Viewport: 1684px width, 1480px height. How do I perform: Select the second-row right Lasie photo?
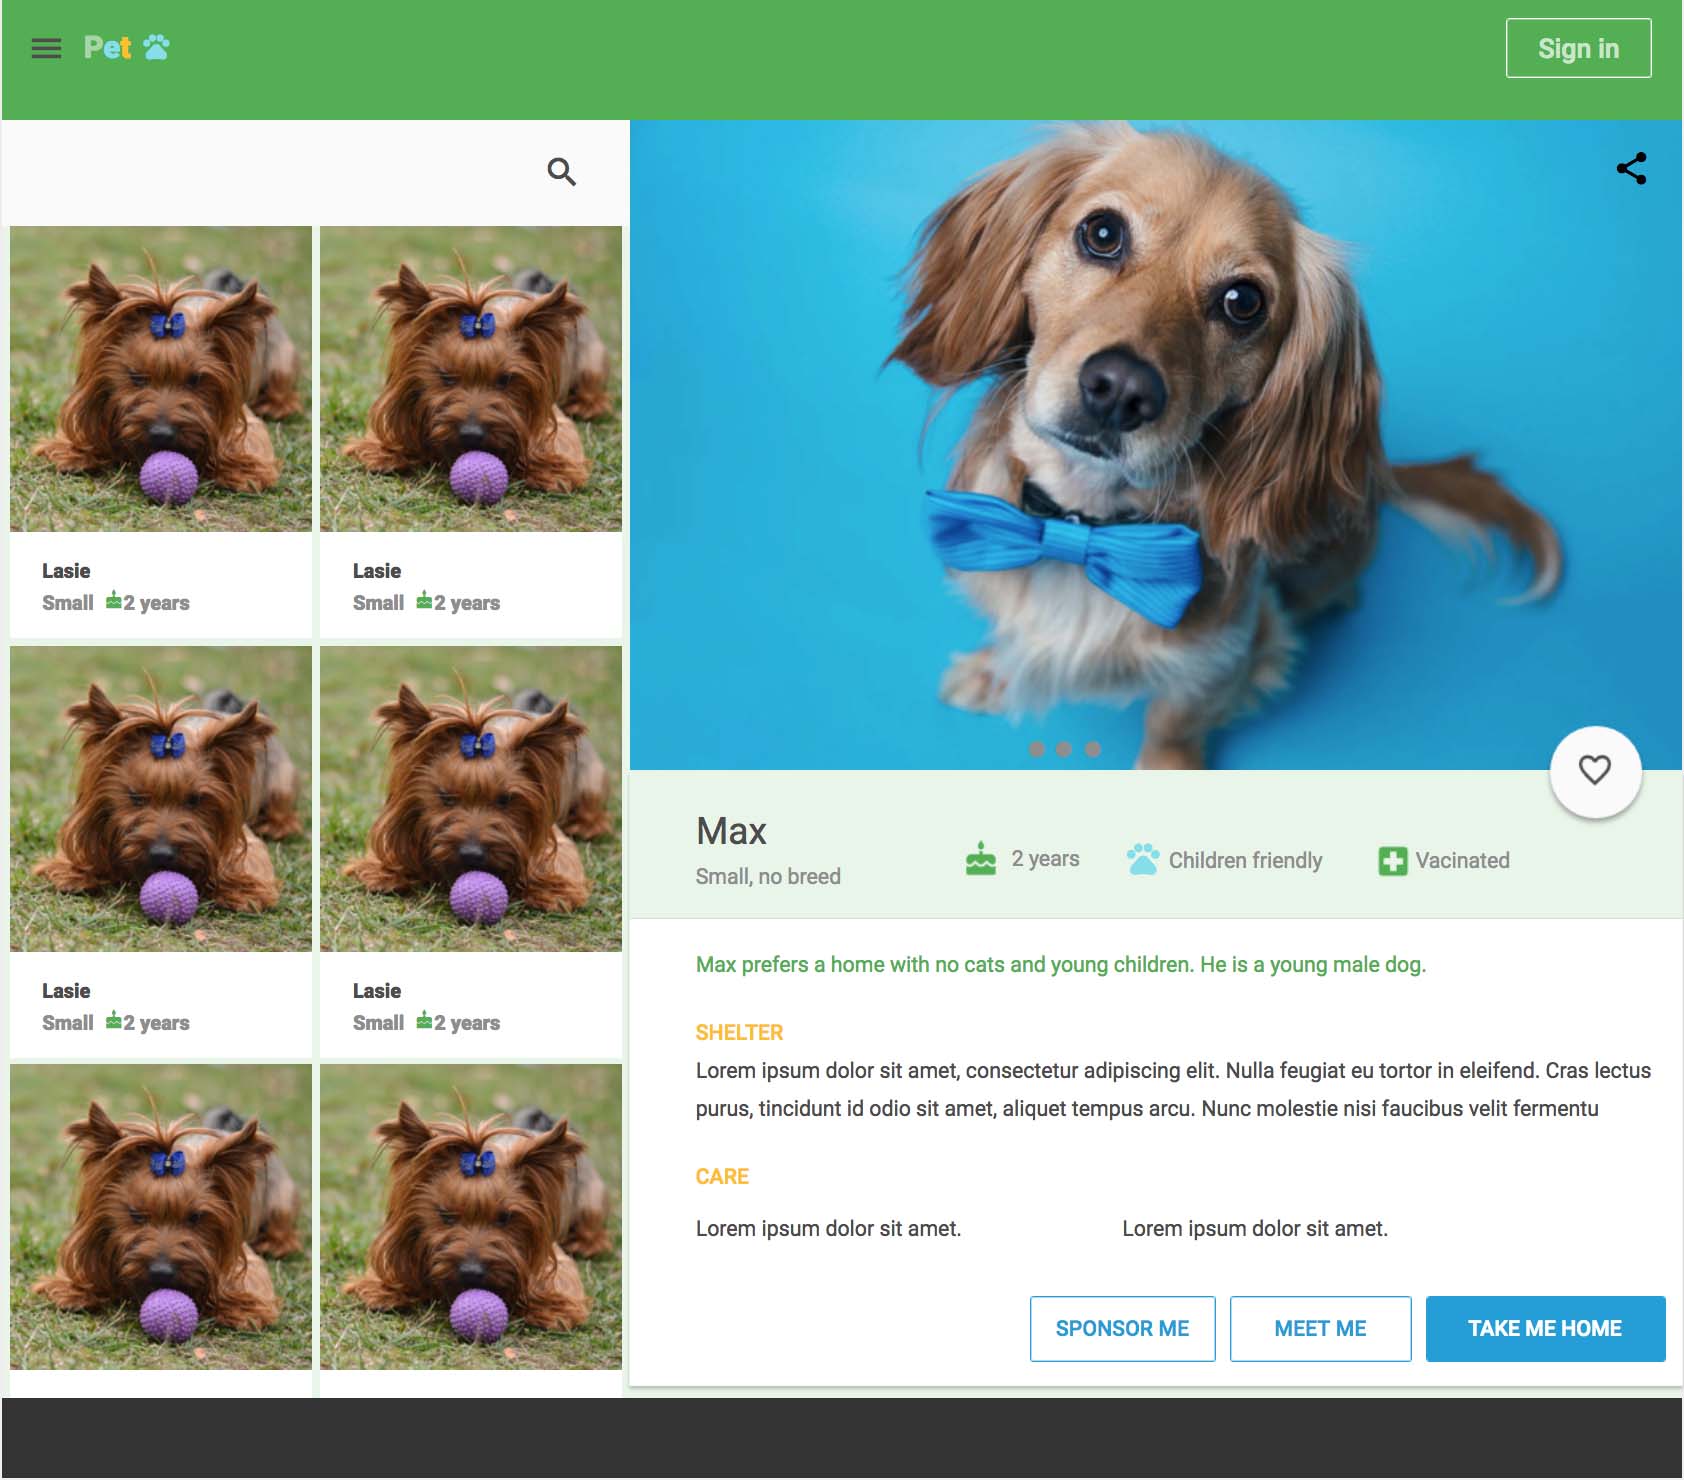[x=471, y=798]
